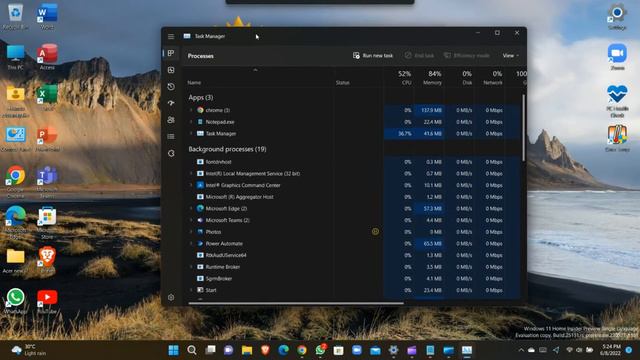
Task: Open the weather widget on taskbar
Action: coord(29,350)
